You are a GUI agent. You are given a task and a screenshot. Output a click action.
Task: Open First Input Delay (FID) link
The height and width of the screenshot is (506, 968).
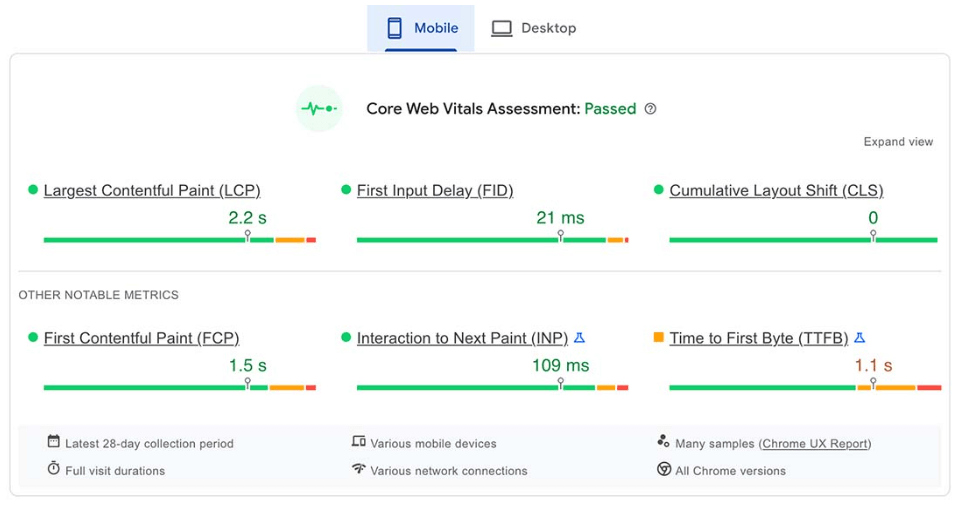(435, 191)
